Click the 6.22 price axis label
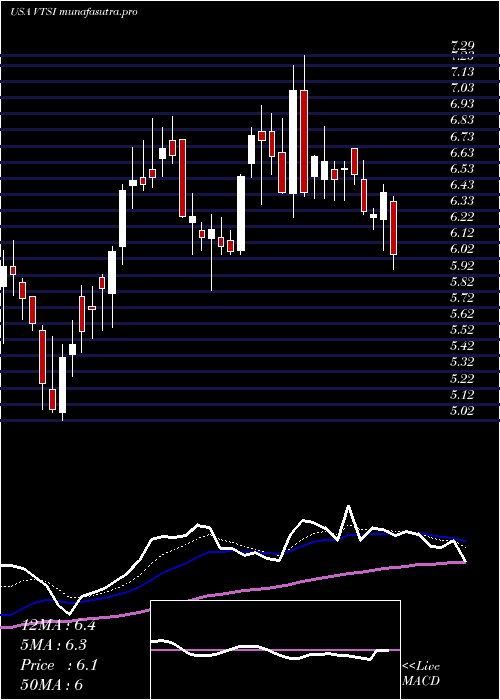This screenshot has width=500, height=700. point(462,217)
